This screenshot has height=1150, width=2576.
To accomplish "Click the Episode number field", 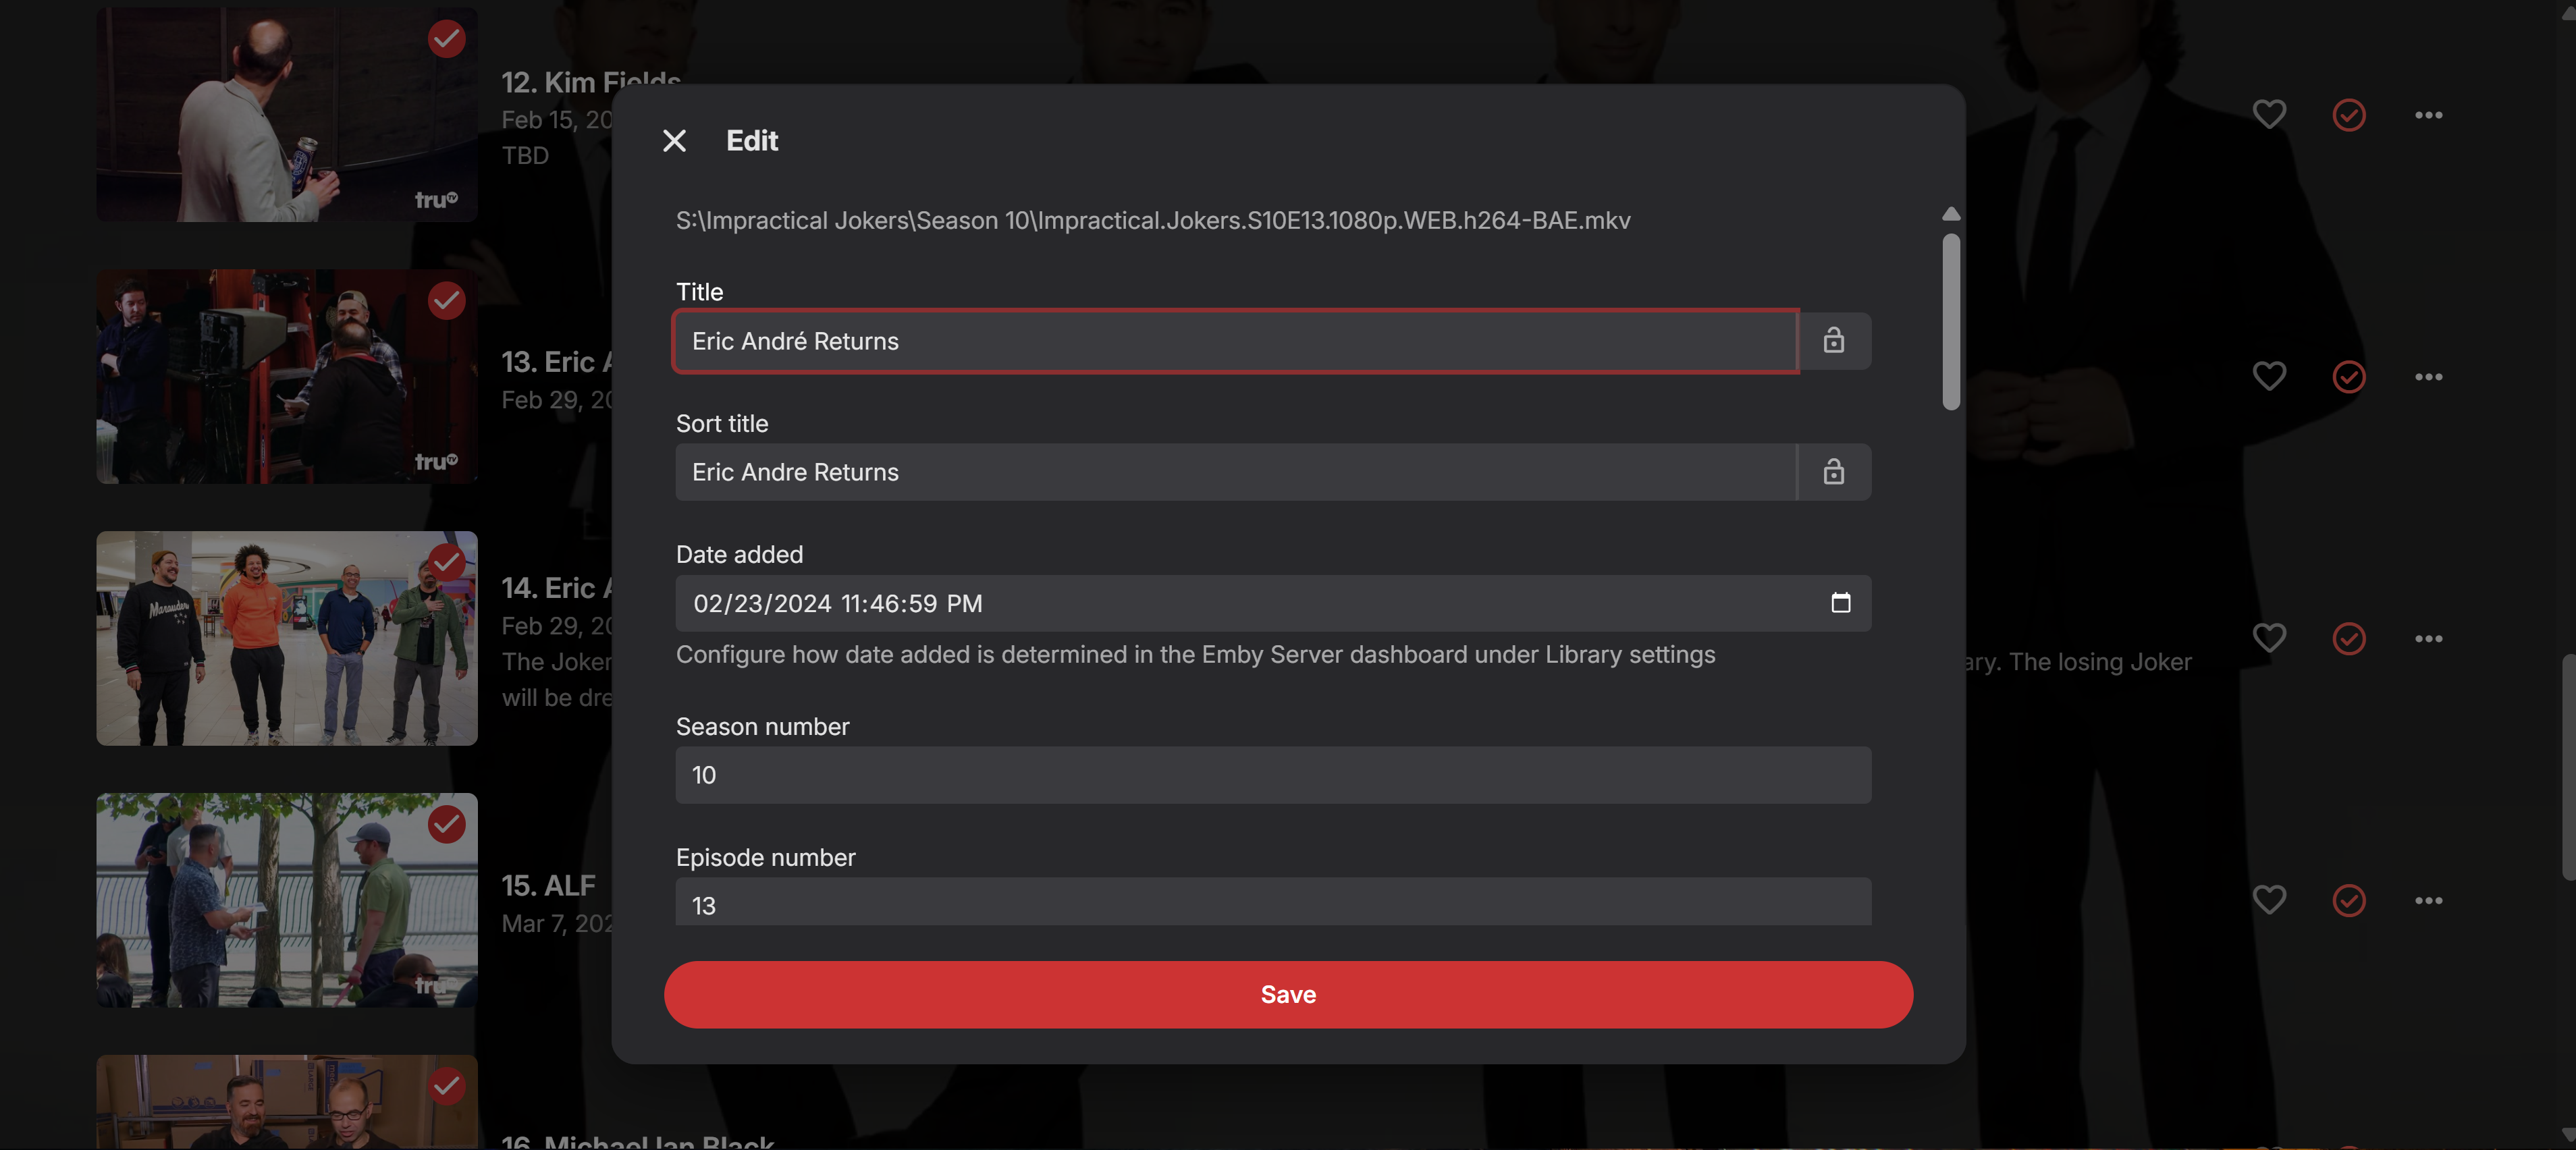I will tap(1273, 904).
